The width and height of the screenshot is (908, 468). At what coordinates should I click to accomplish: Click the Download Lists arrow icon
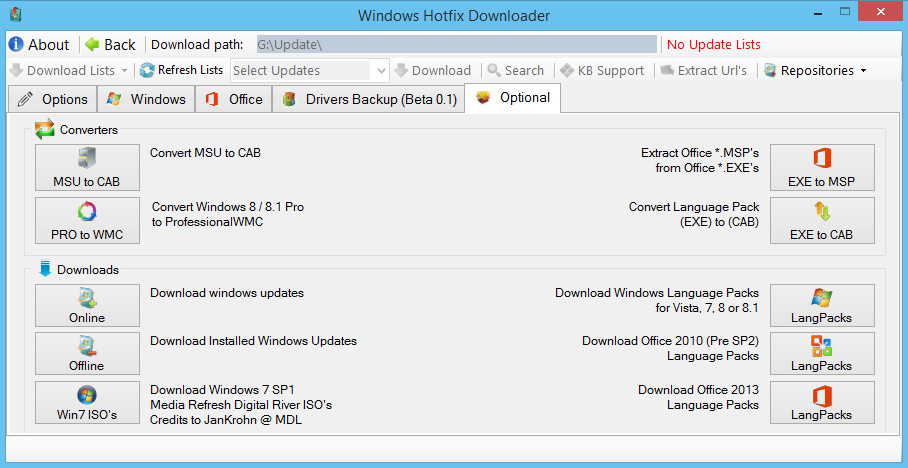click(16, 71)
